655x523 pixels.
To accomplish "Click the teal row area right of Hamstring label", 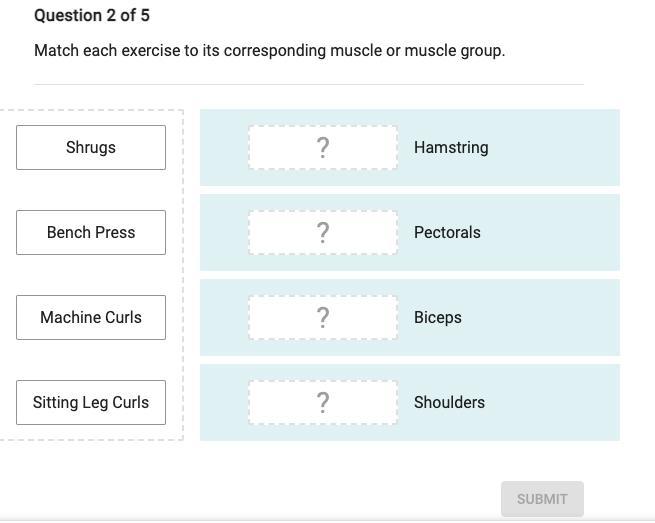I will click(x=560, y=147).
